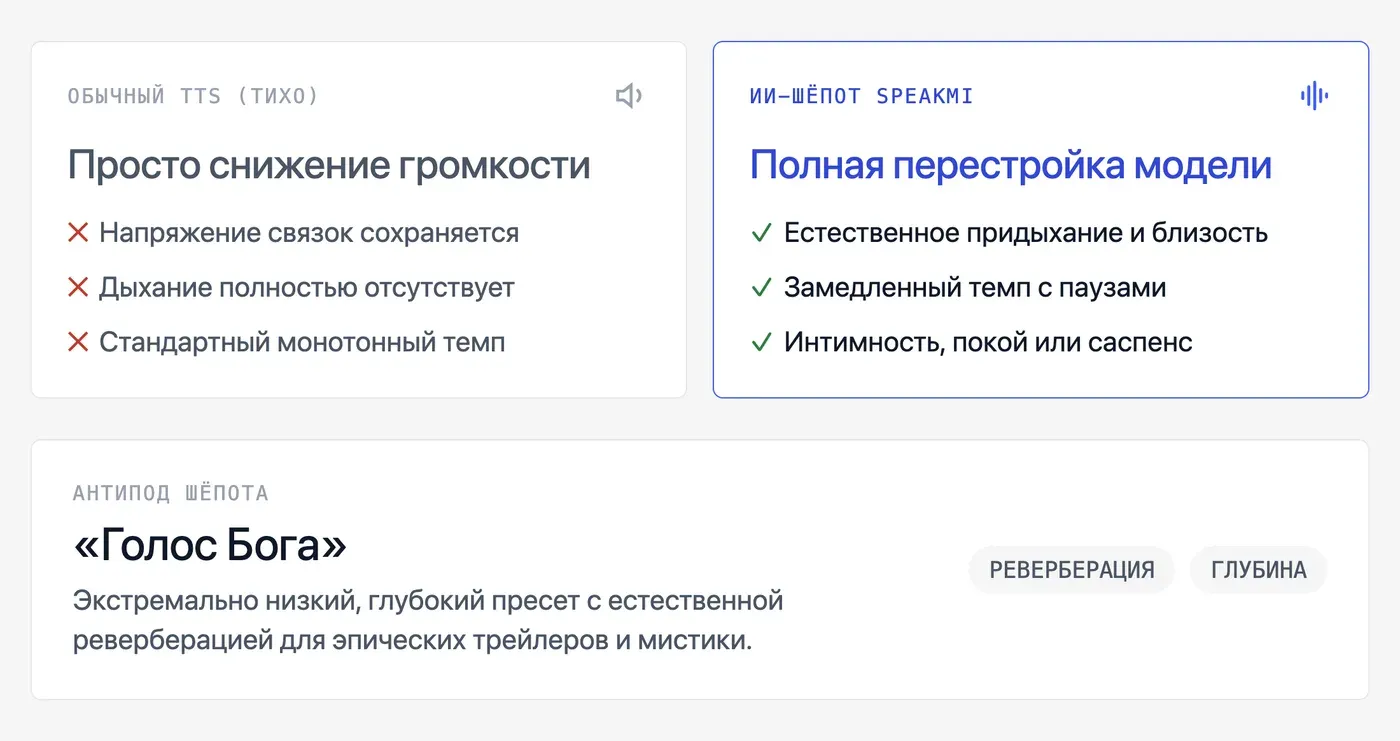Click label АНТИПОД ШЁПОТА

[x=171, y=493]
